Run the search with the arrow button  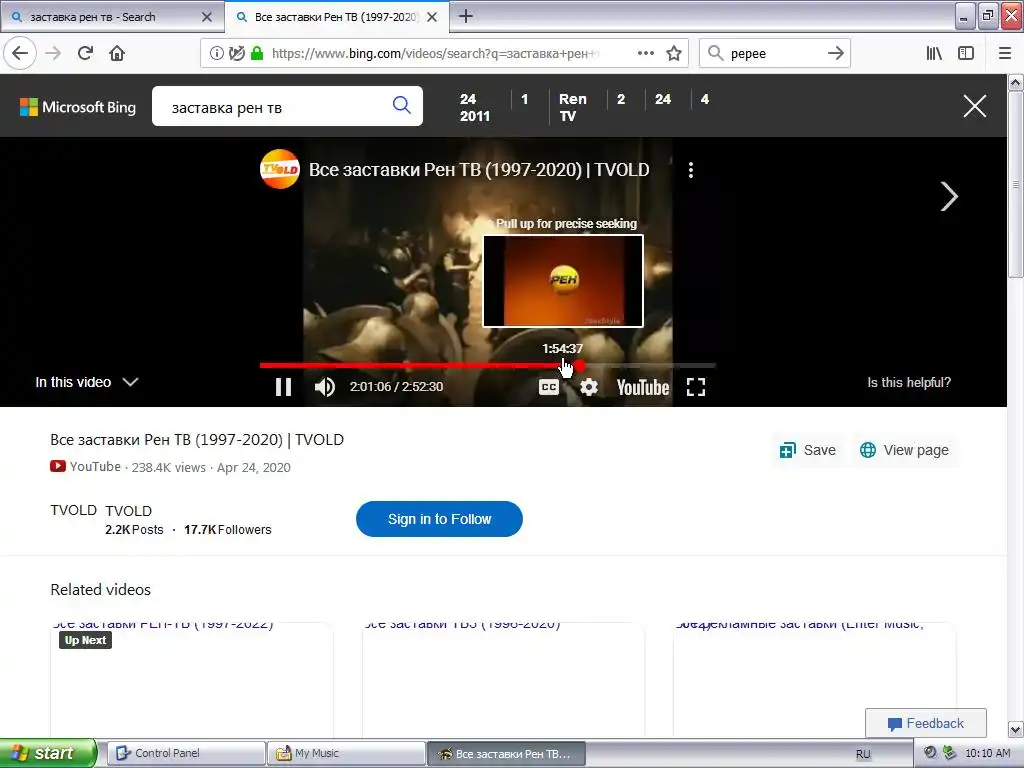[x=835, y=54]
